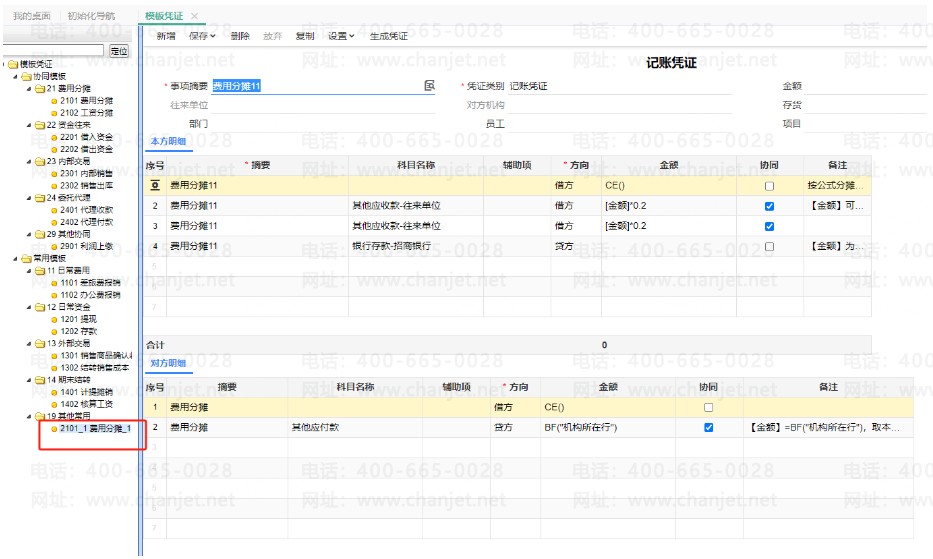Click the 凭证类别 field

point(619,86)
